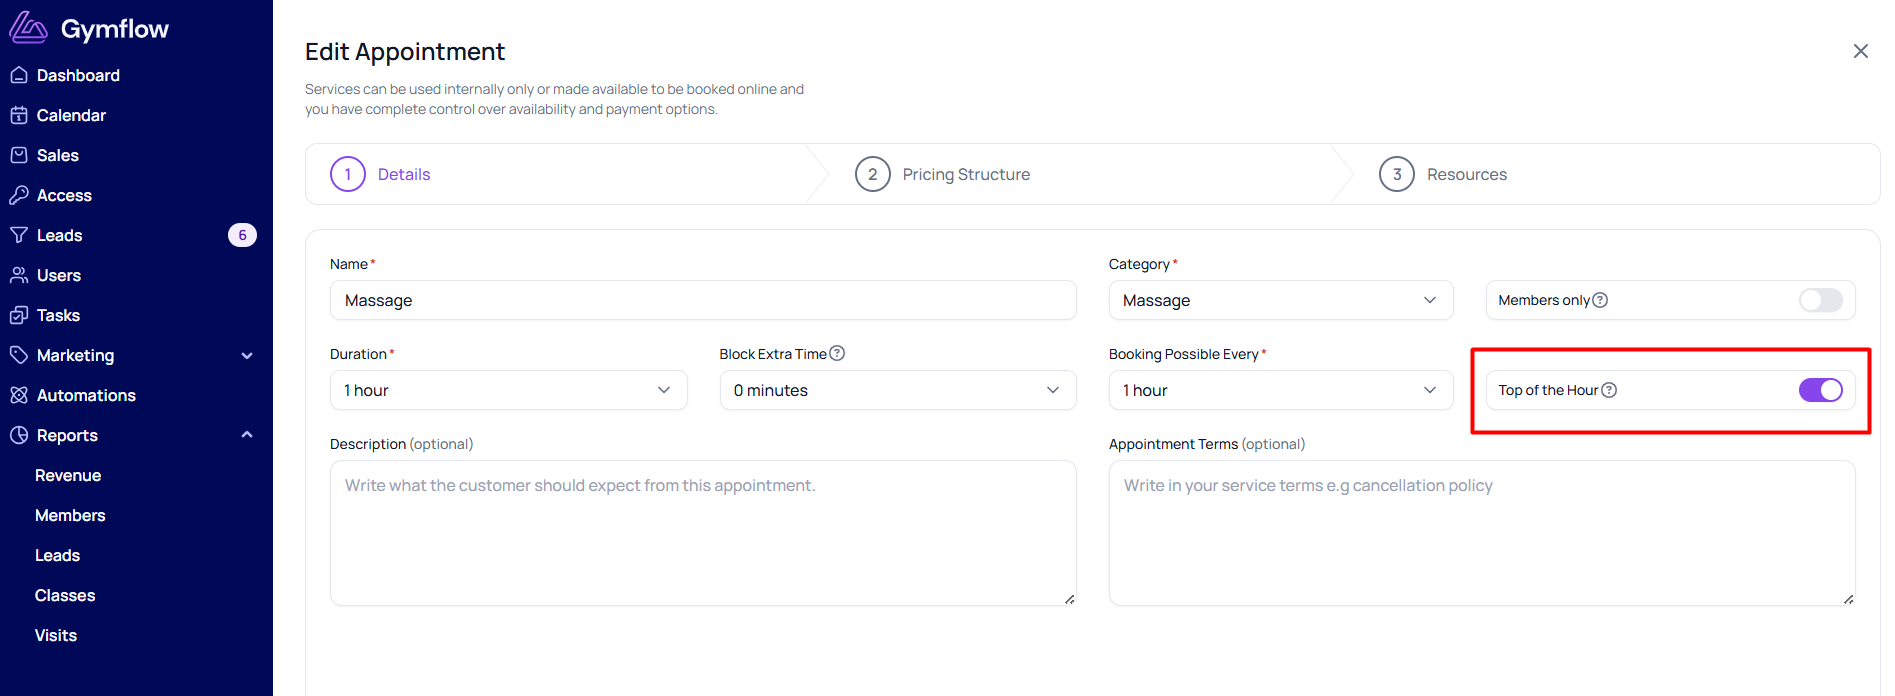Screen dimensions: 1895x696
Task: Click into the Description text area
Action: pyautogui.click(x=703, y=533)
